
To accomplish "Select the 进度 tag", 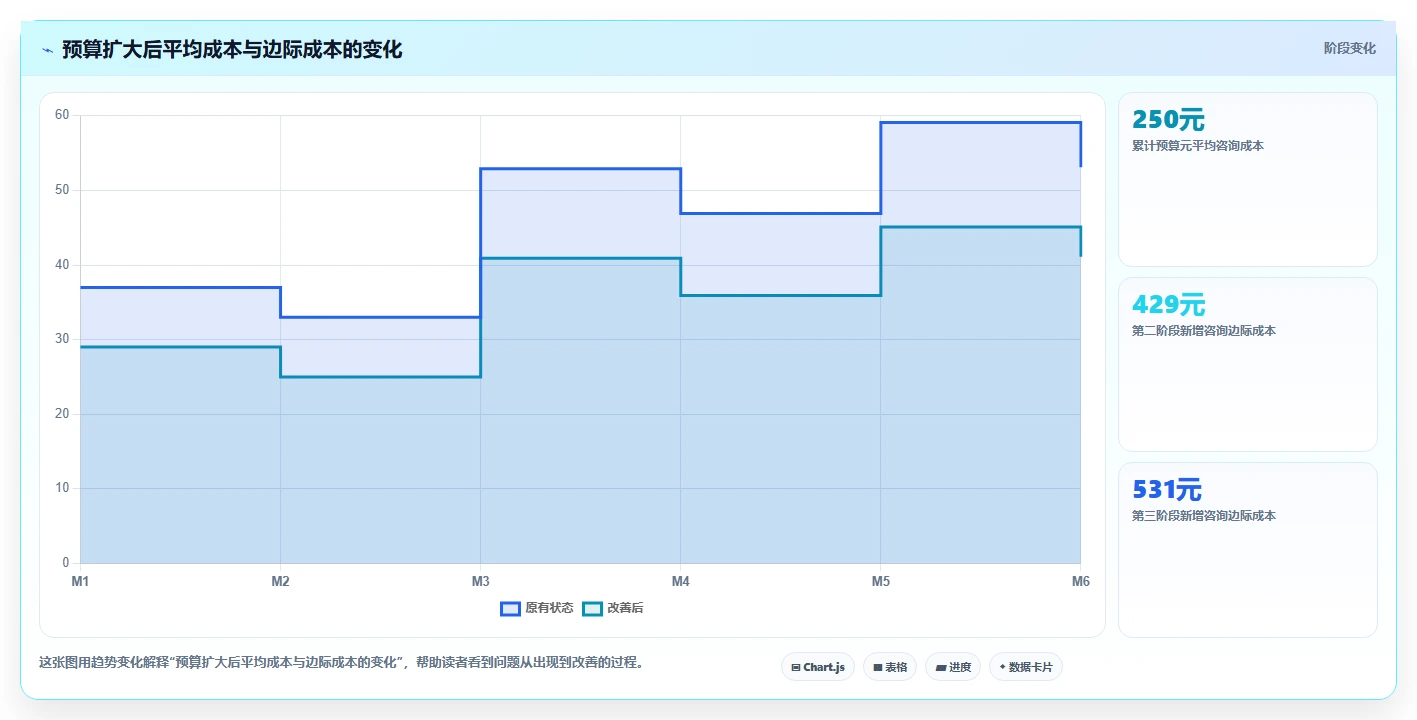I will (953, 667).
